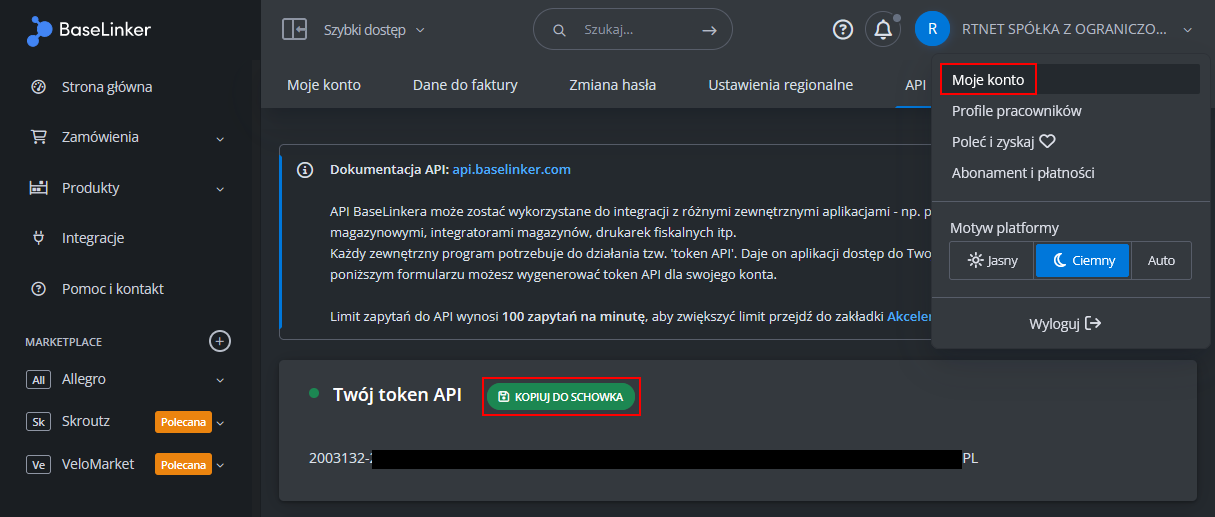Image resolution: width=1215 pixels, height=517 pixels.
Task: Open Integracje in sidebar
Action: point(93,238)
